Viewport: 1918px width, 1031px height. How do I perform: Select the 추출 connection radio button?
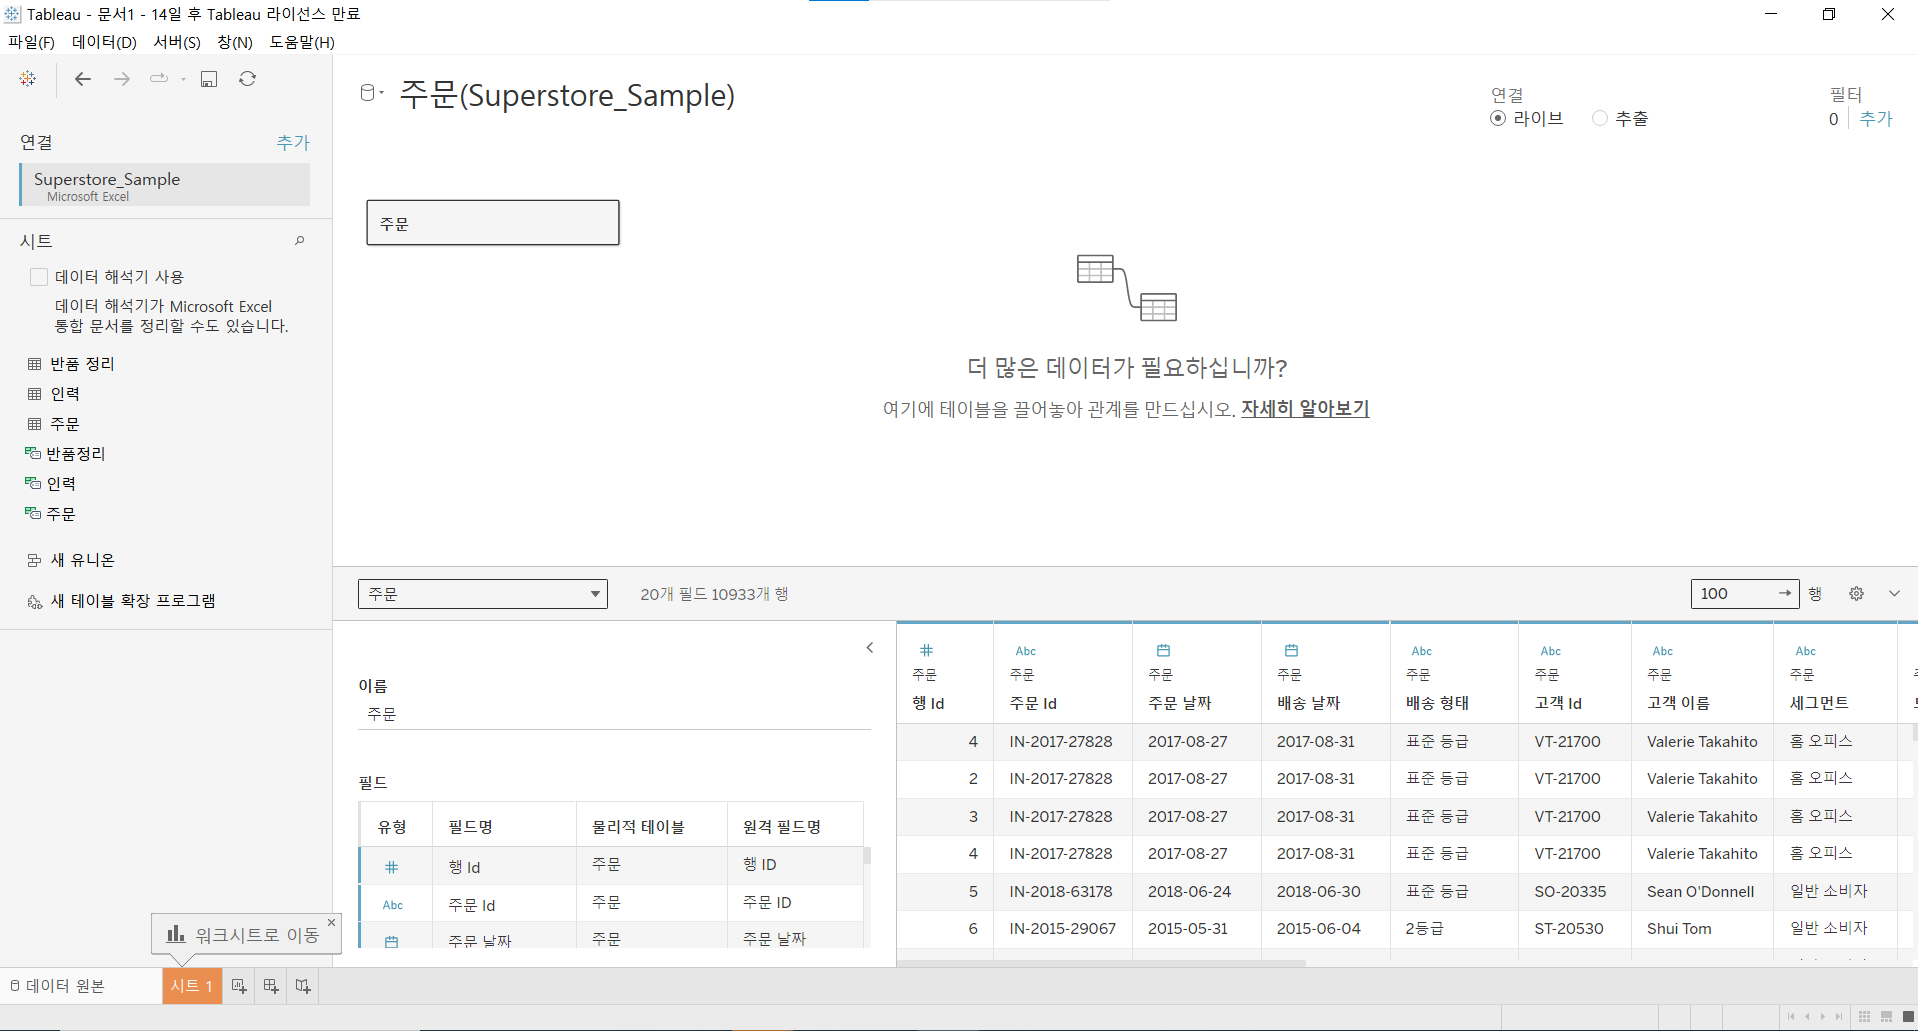1600,118
